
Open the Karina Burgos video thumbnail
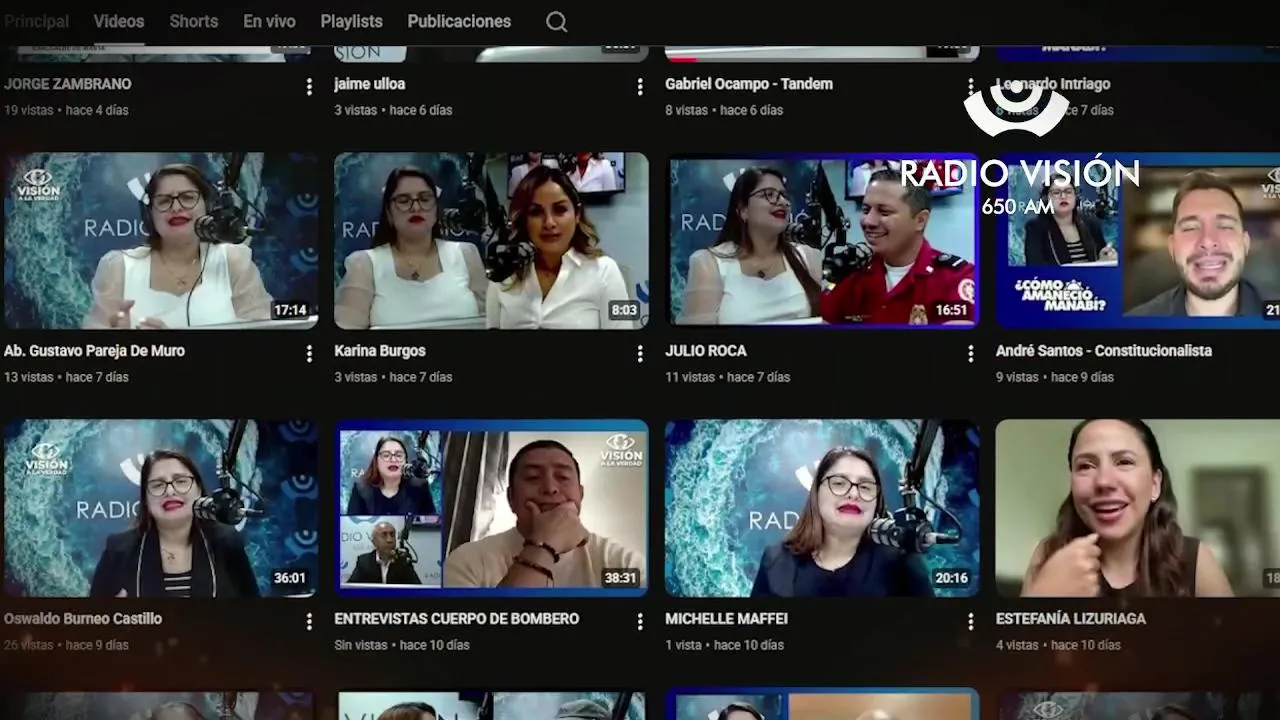coord(491,240)
